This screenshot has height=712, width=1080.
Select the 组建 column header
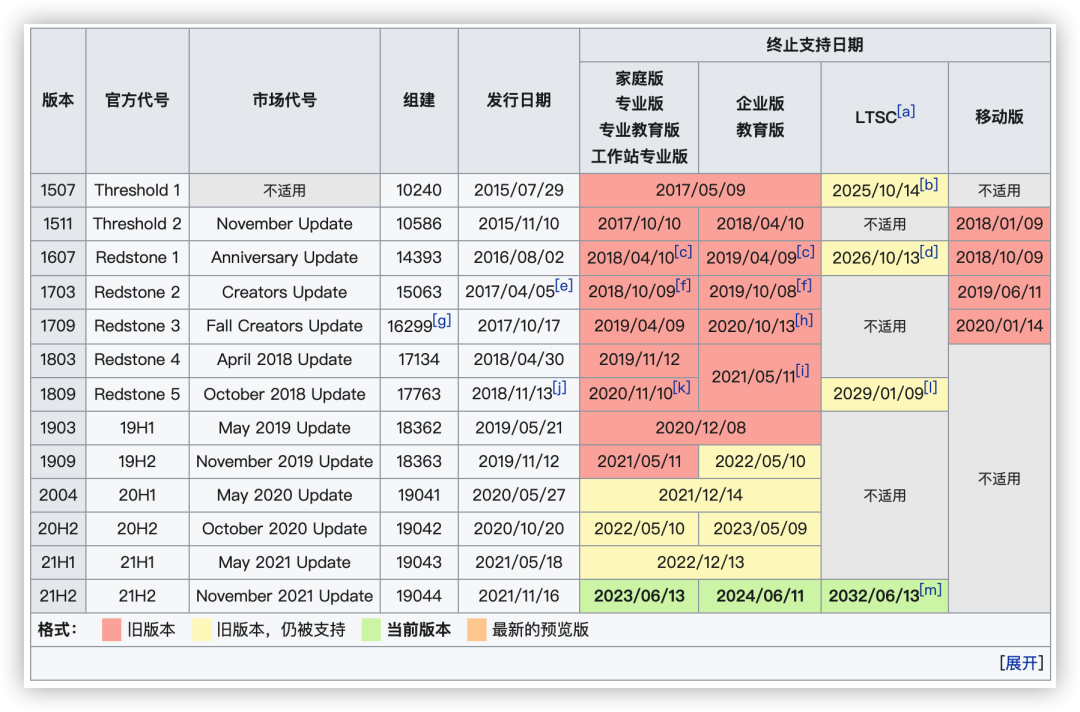click(x=419, y=101)
